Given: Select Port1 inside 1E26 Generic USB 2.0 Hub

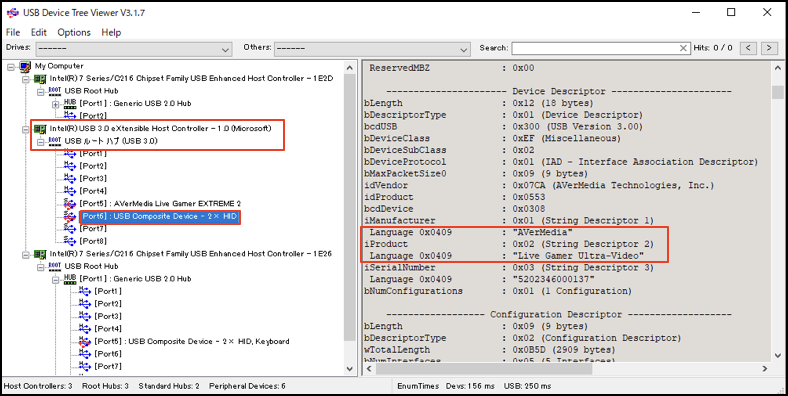Looking at the screenshot, I should [108, 291].
